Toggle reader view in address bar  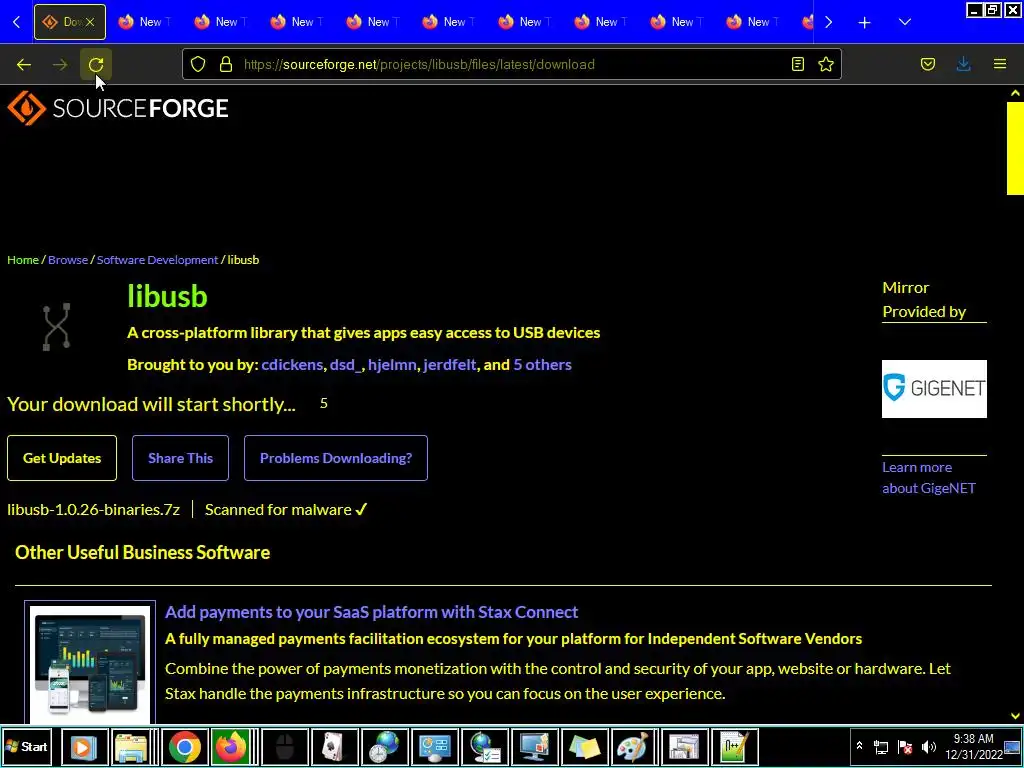coord(797,64)
